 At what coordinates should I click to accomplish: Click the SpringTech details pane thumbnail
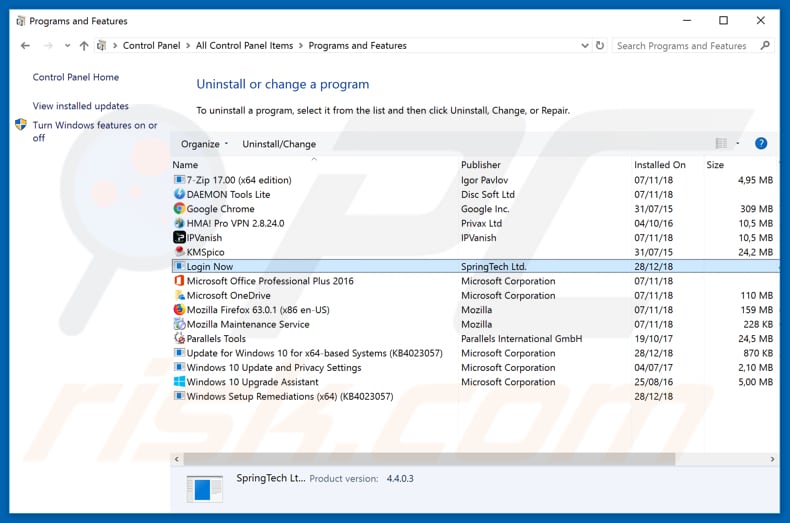coord(204,489)
